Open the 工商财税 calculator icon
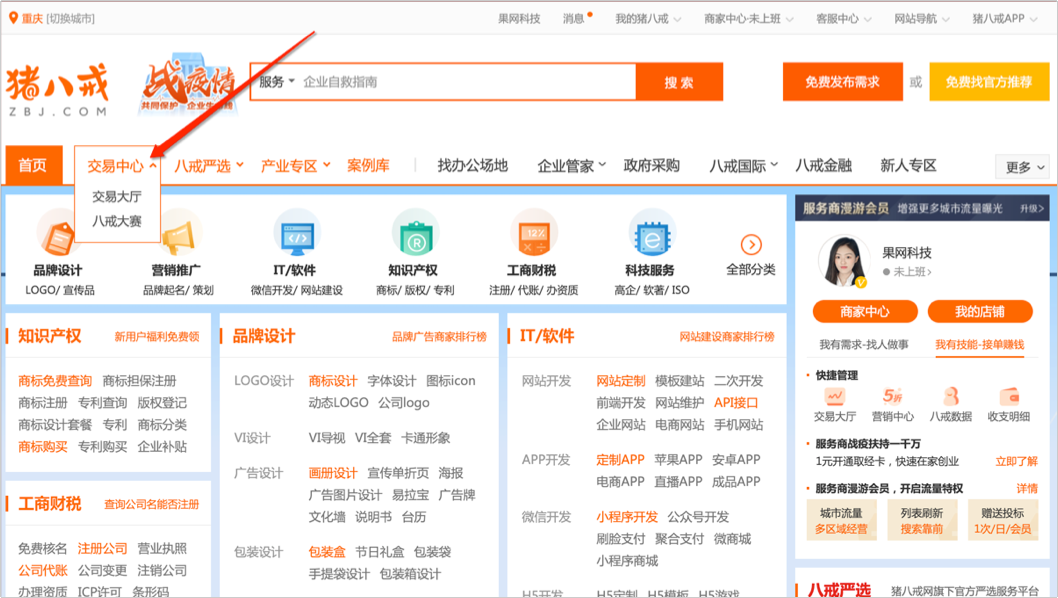The height and width of the screenshot is (598, 1058). [533, 234]
